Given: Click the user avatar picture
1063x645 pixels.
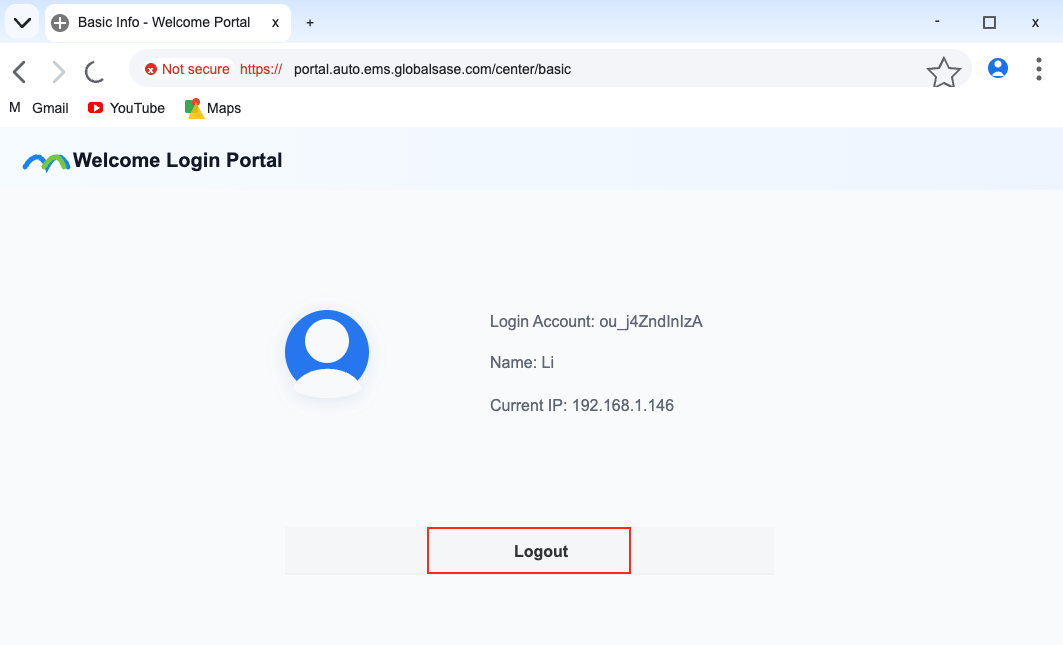Looking at the screenshot, I should (327, 353).
